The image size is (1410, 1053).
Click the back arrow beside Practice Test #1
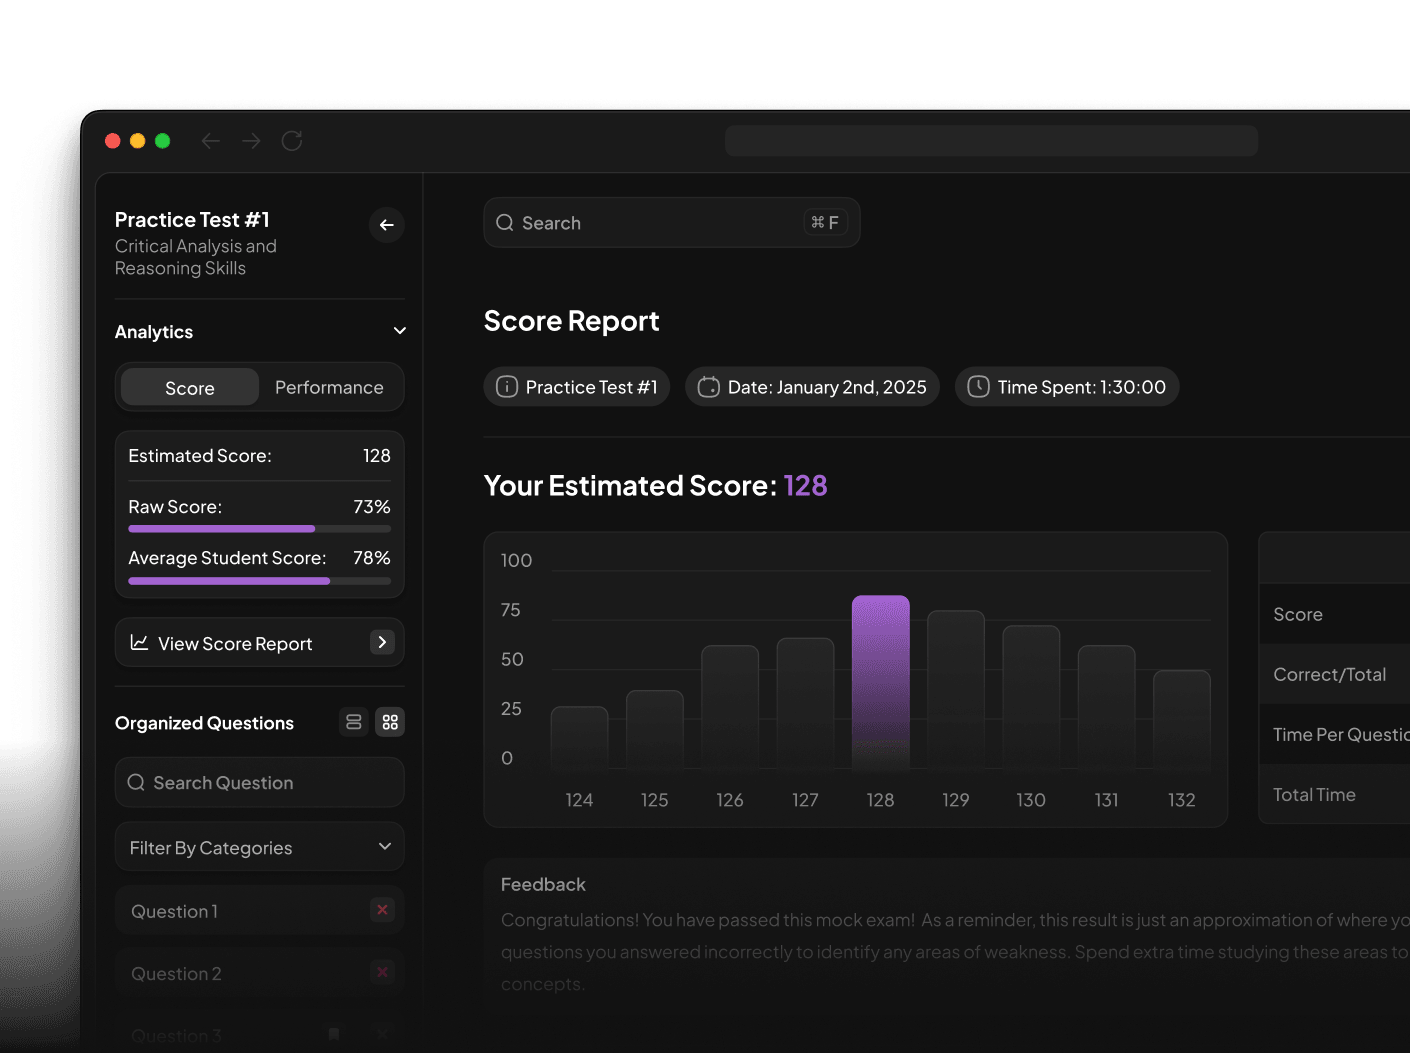[x=387, y=225]
